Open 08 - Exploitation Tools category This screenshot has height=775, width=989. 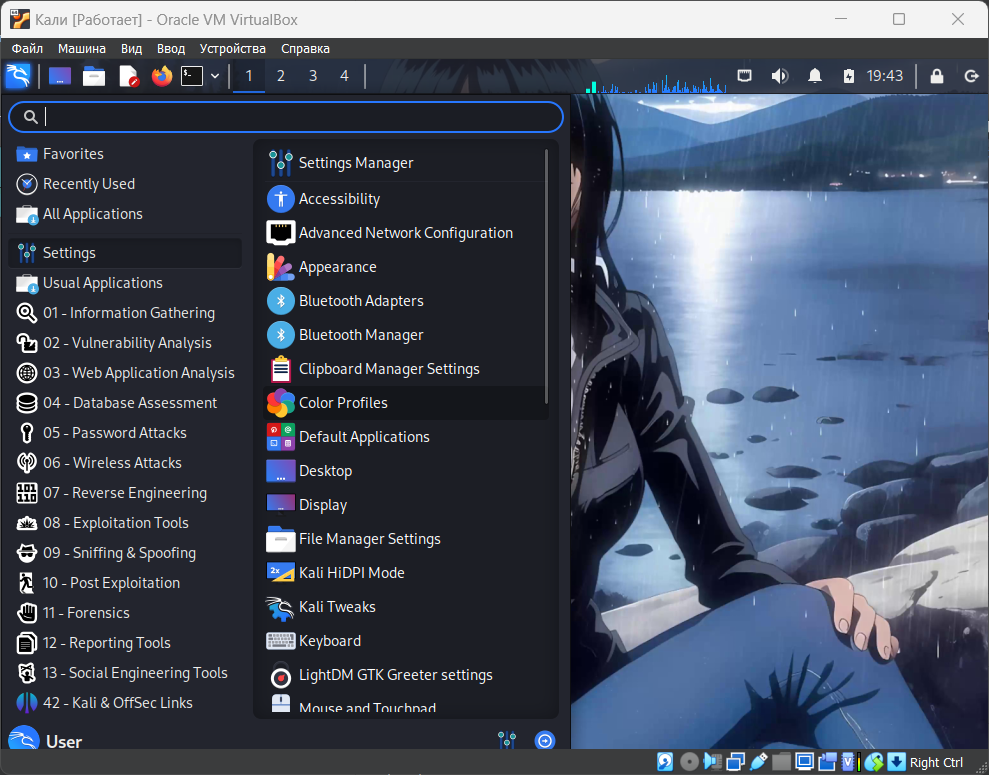[126, 523]
